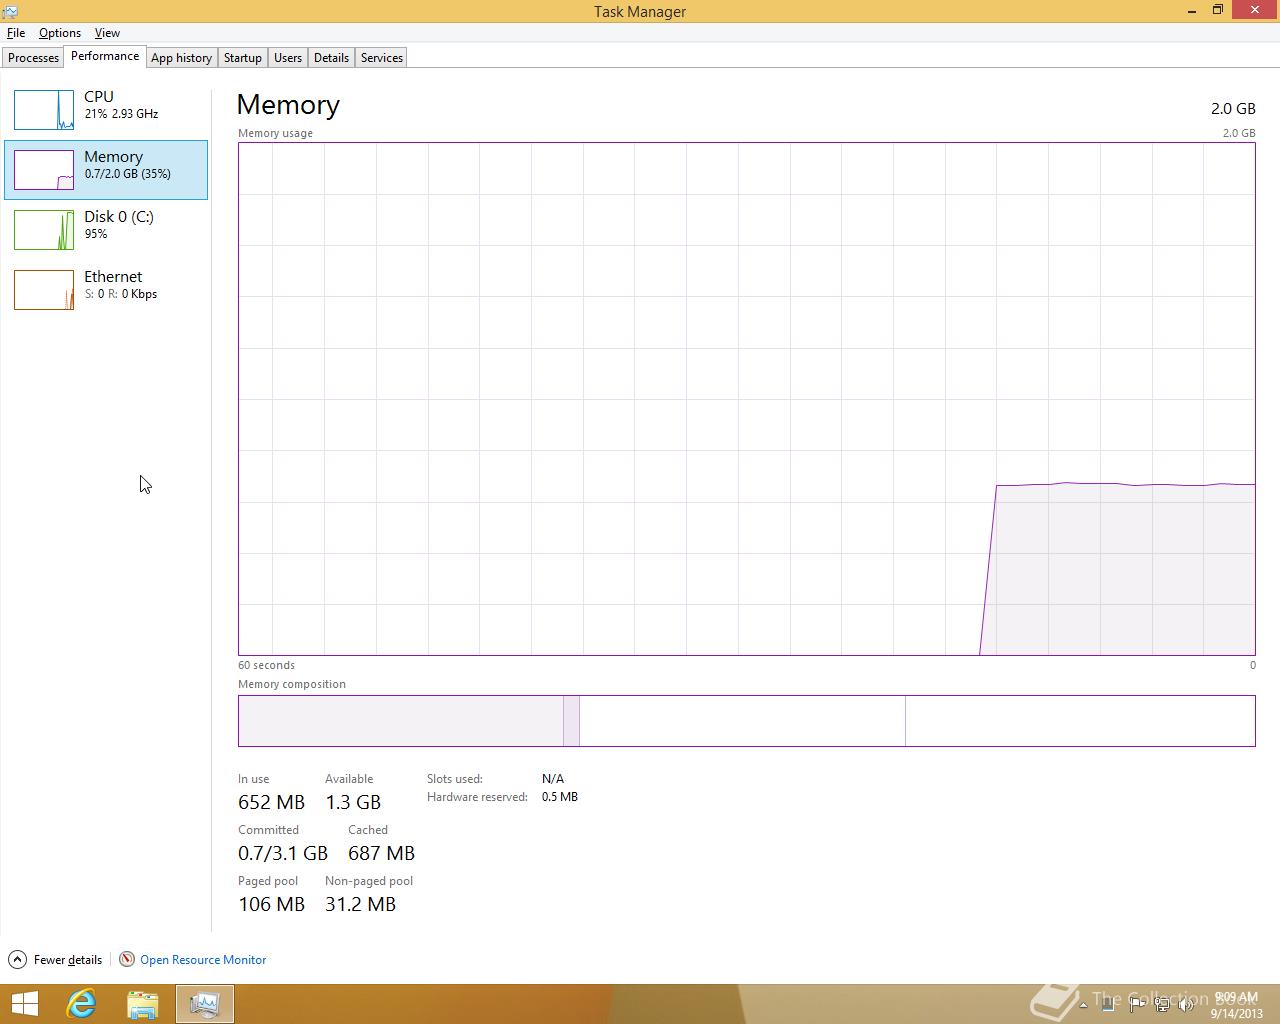The width and height of the screenshot is (1280, 1024).
Task: Show hidden tray icons arrow
Action: click(1083, 1005)
